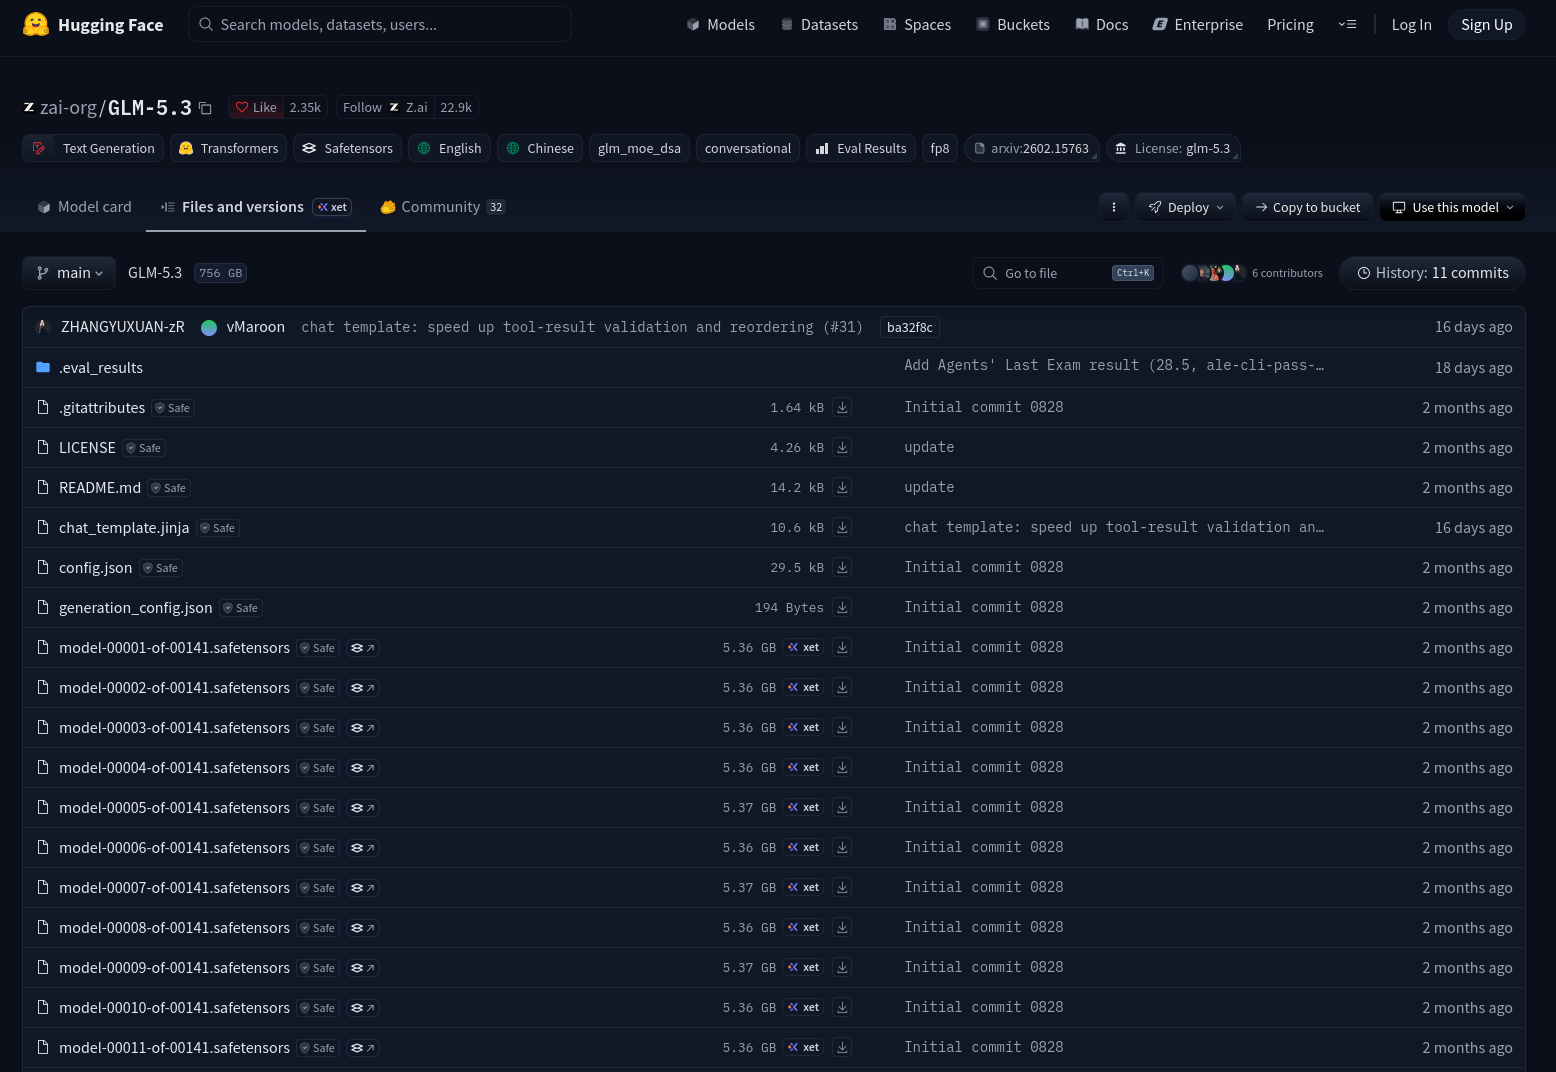This screenshot has height=1072, width=1556.
Task: Download model-00005-of-00141.safetensors
Action: tap(843, 808)
